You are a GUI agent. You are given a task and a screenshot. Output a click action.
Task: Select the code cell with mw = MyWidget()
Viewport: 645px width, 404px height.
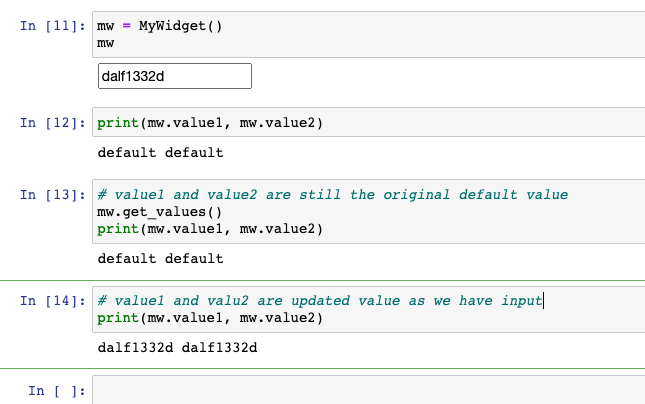click(369, 35)
